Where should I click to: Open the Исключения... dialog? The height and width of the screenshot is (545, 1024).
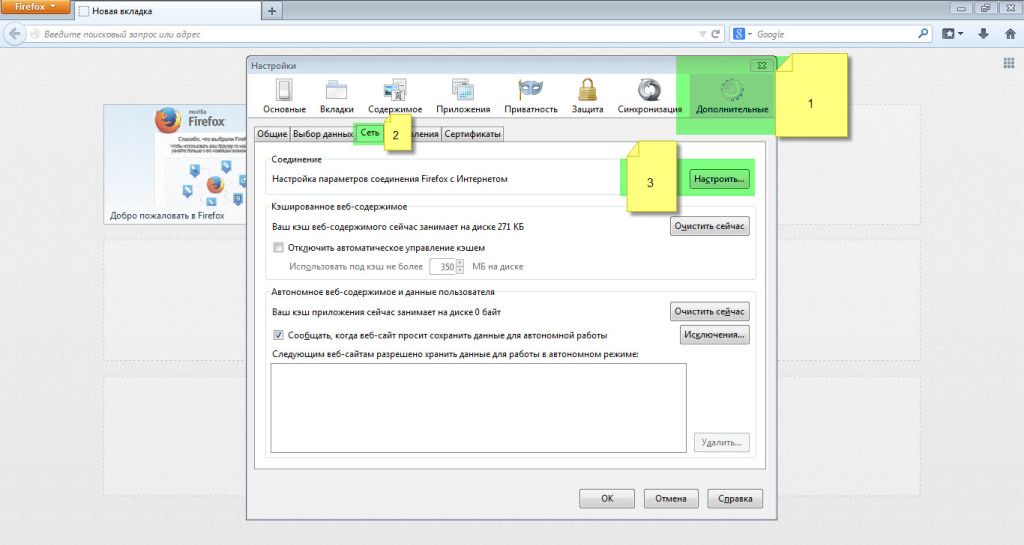point(714,335)
